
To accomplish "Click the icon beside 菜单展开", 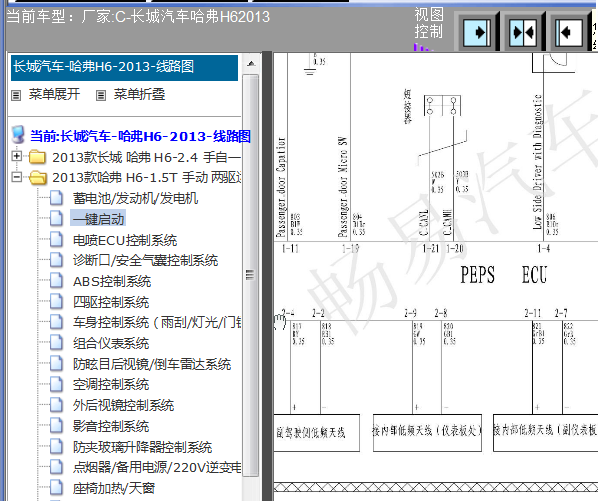I will (16, 95).
